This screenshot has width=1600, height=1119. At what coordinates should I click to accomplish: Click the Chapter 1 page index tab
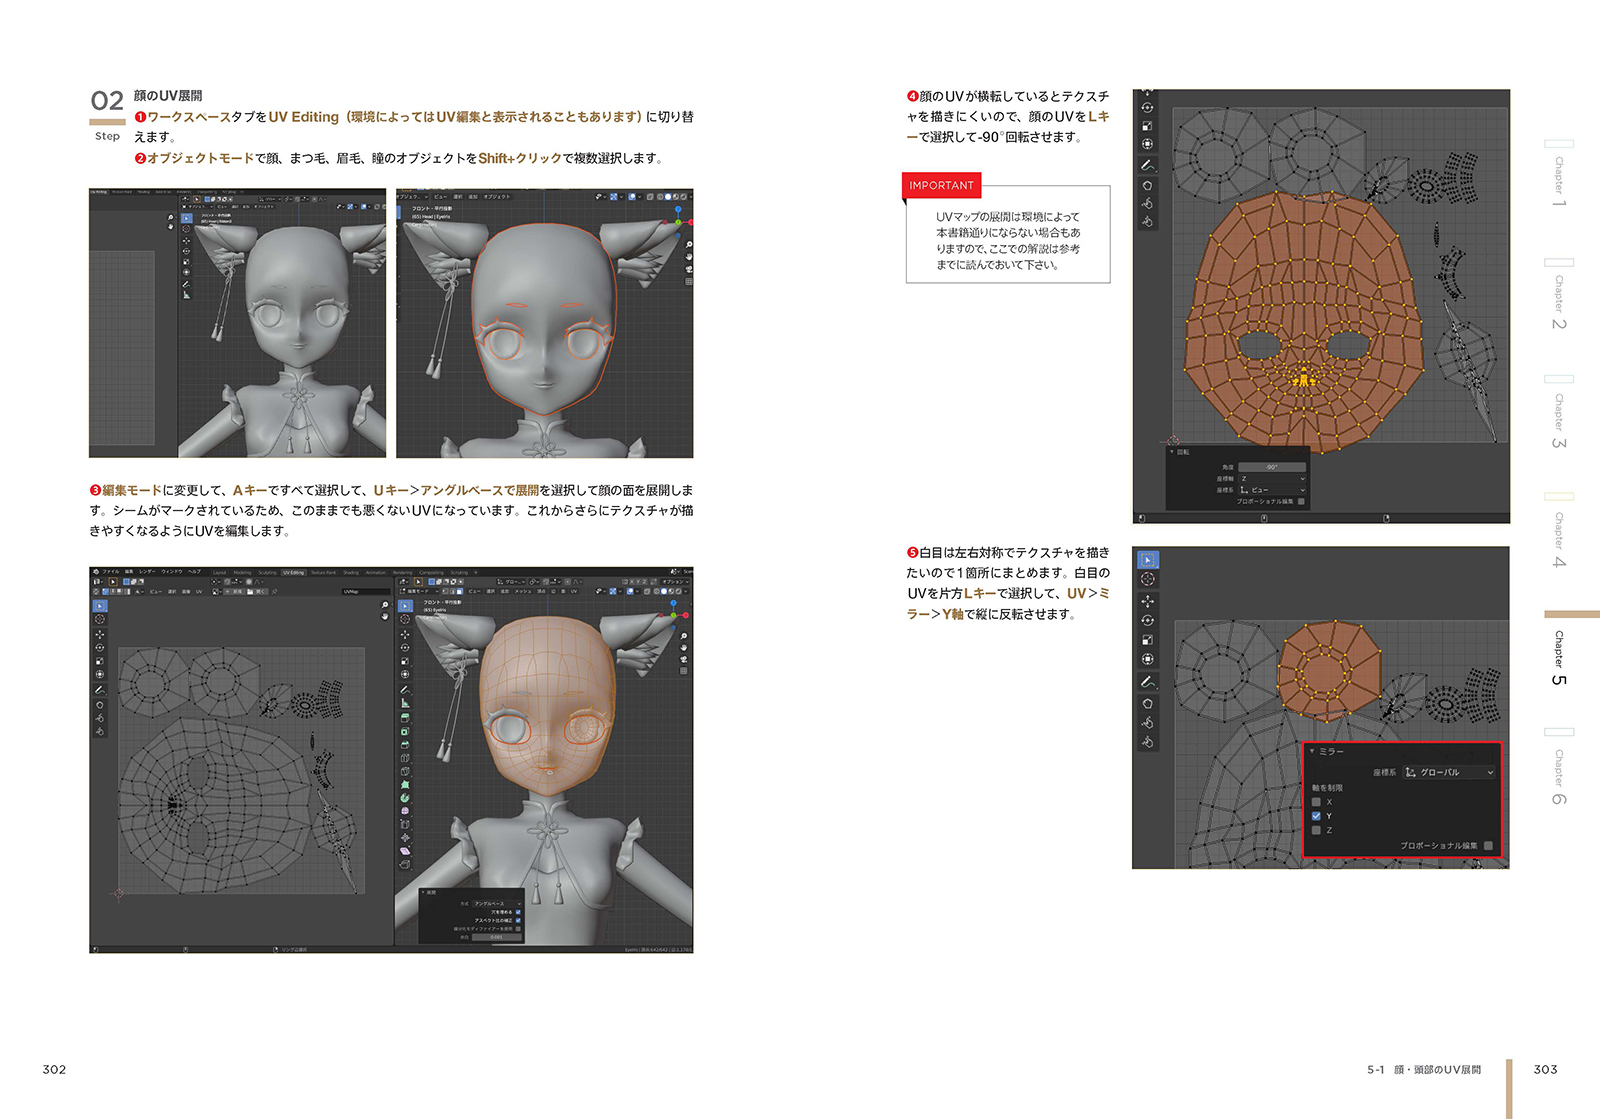coord(1559,182)
